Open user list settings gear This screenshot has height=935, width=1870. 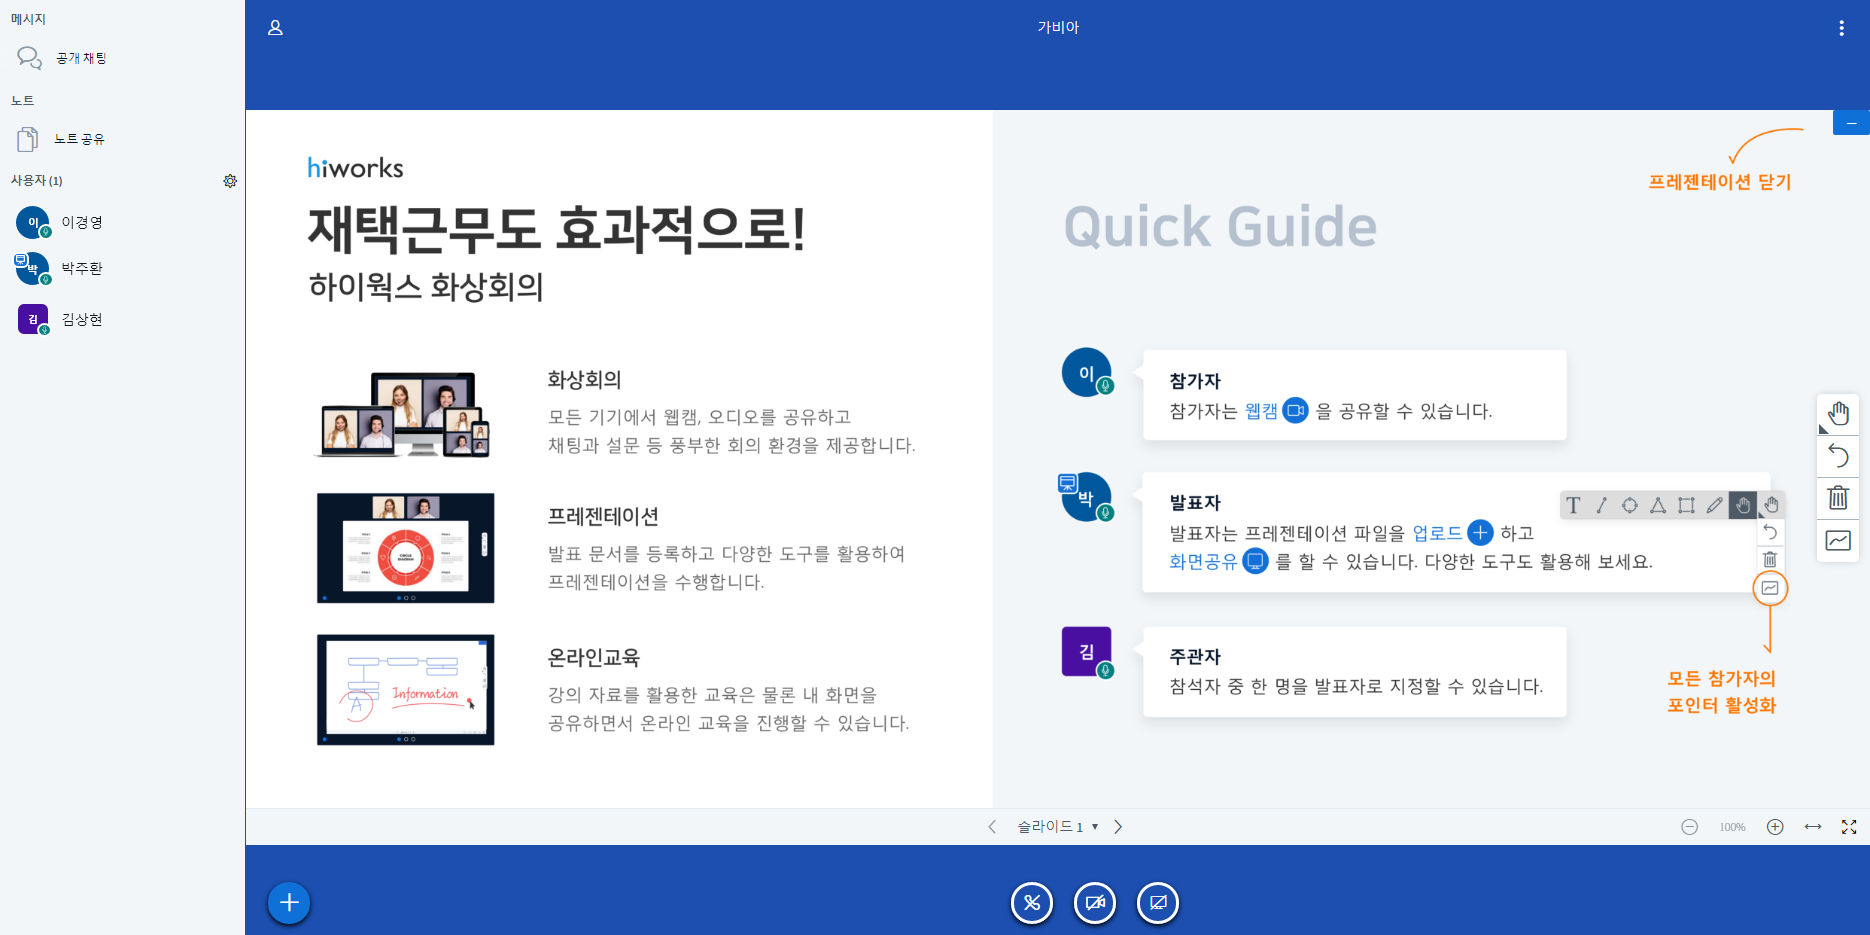(230, 181)
